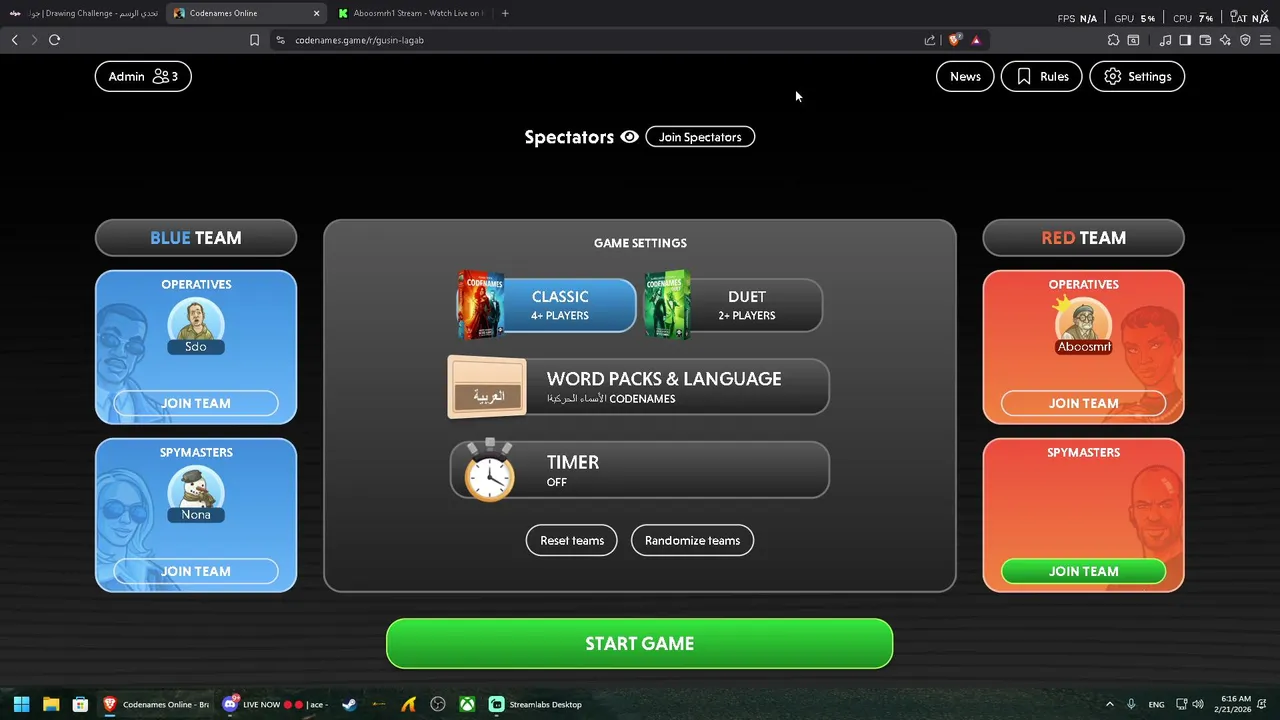
Task: Expand hidden system tray icons
Action: click(x=1109, y=704)
